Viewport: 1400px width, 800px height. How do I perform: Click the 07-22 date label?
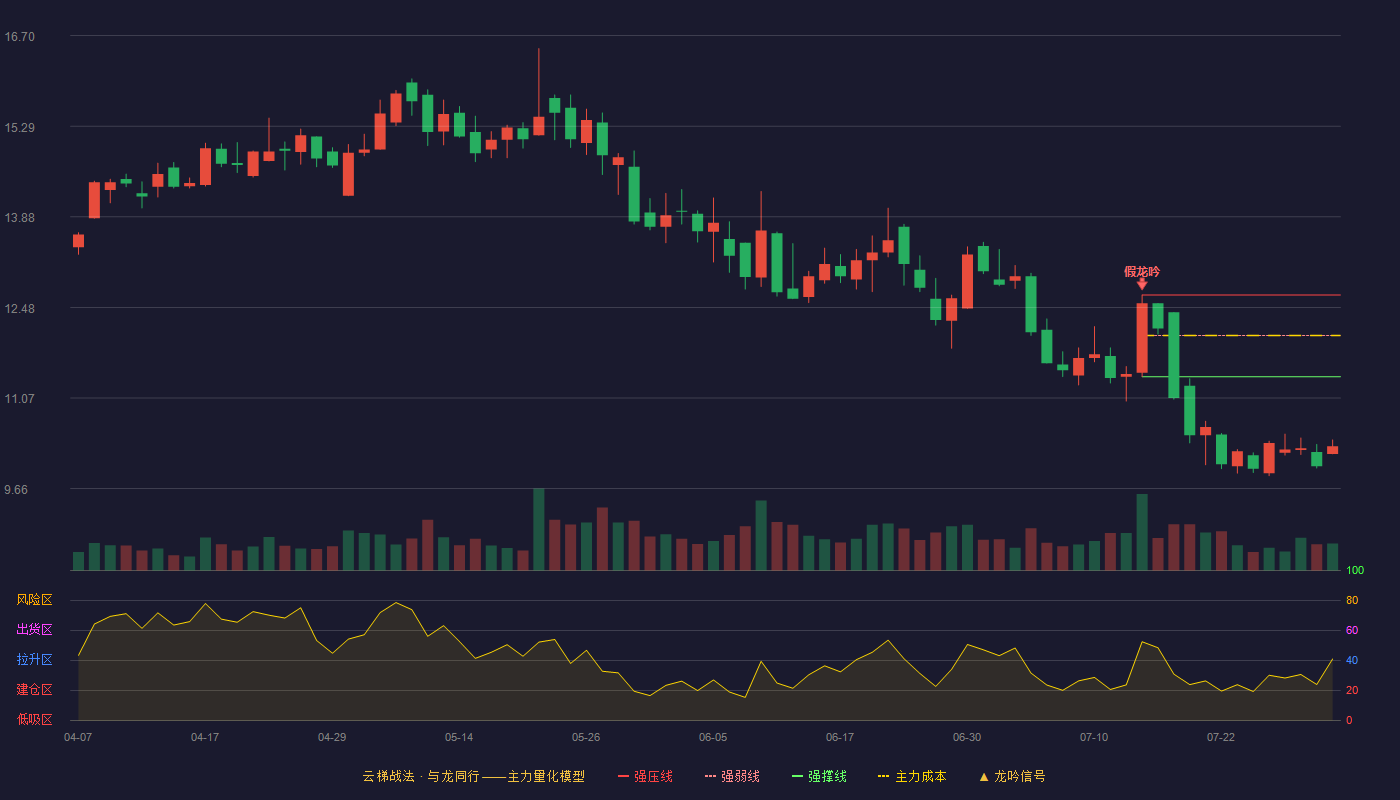[1221, 737]
